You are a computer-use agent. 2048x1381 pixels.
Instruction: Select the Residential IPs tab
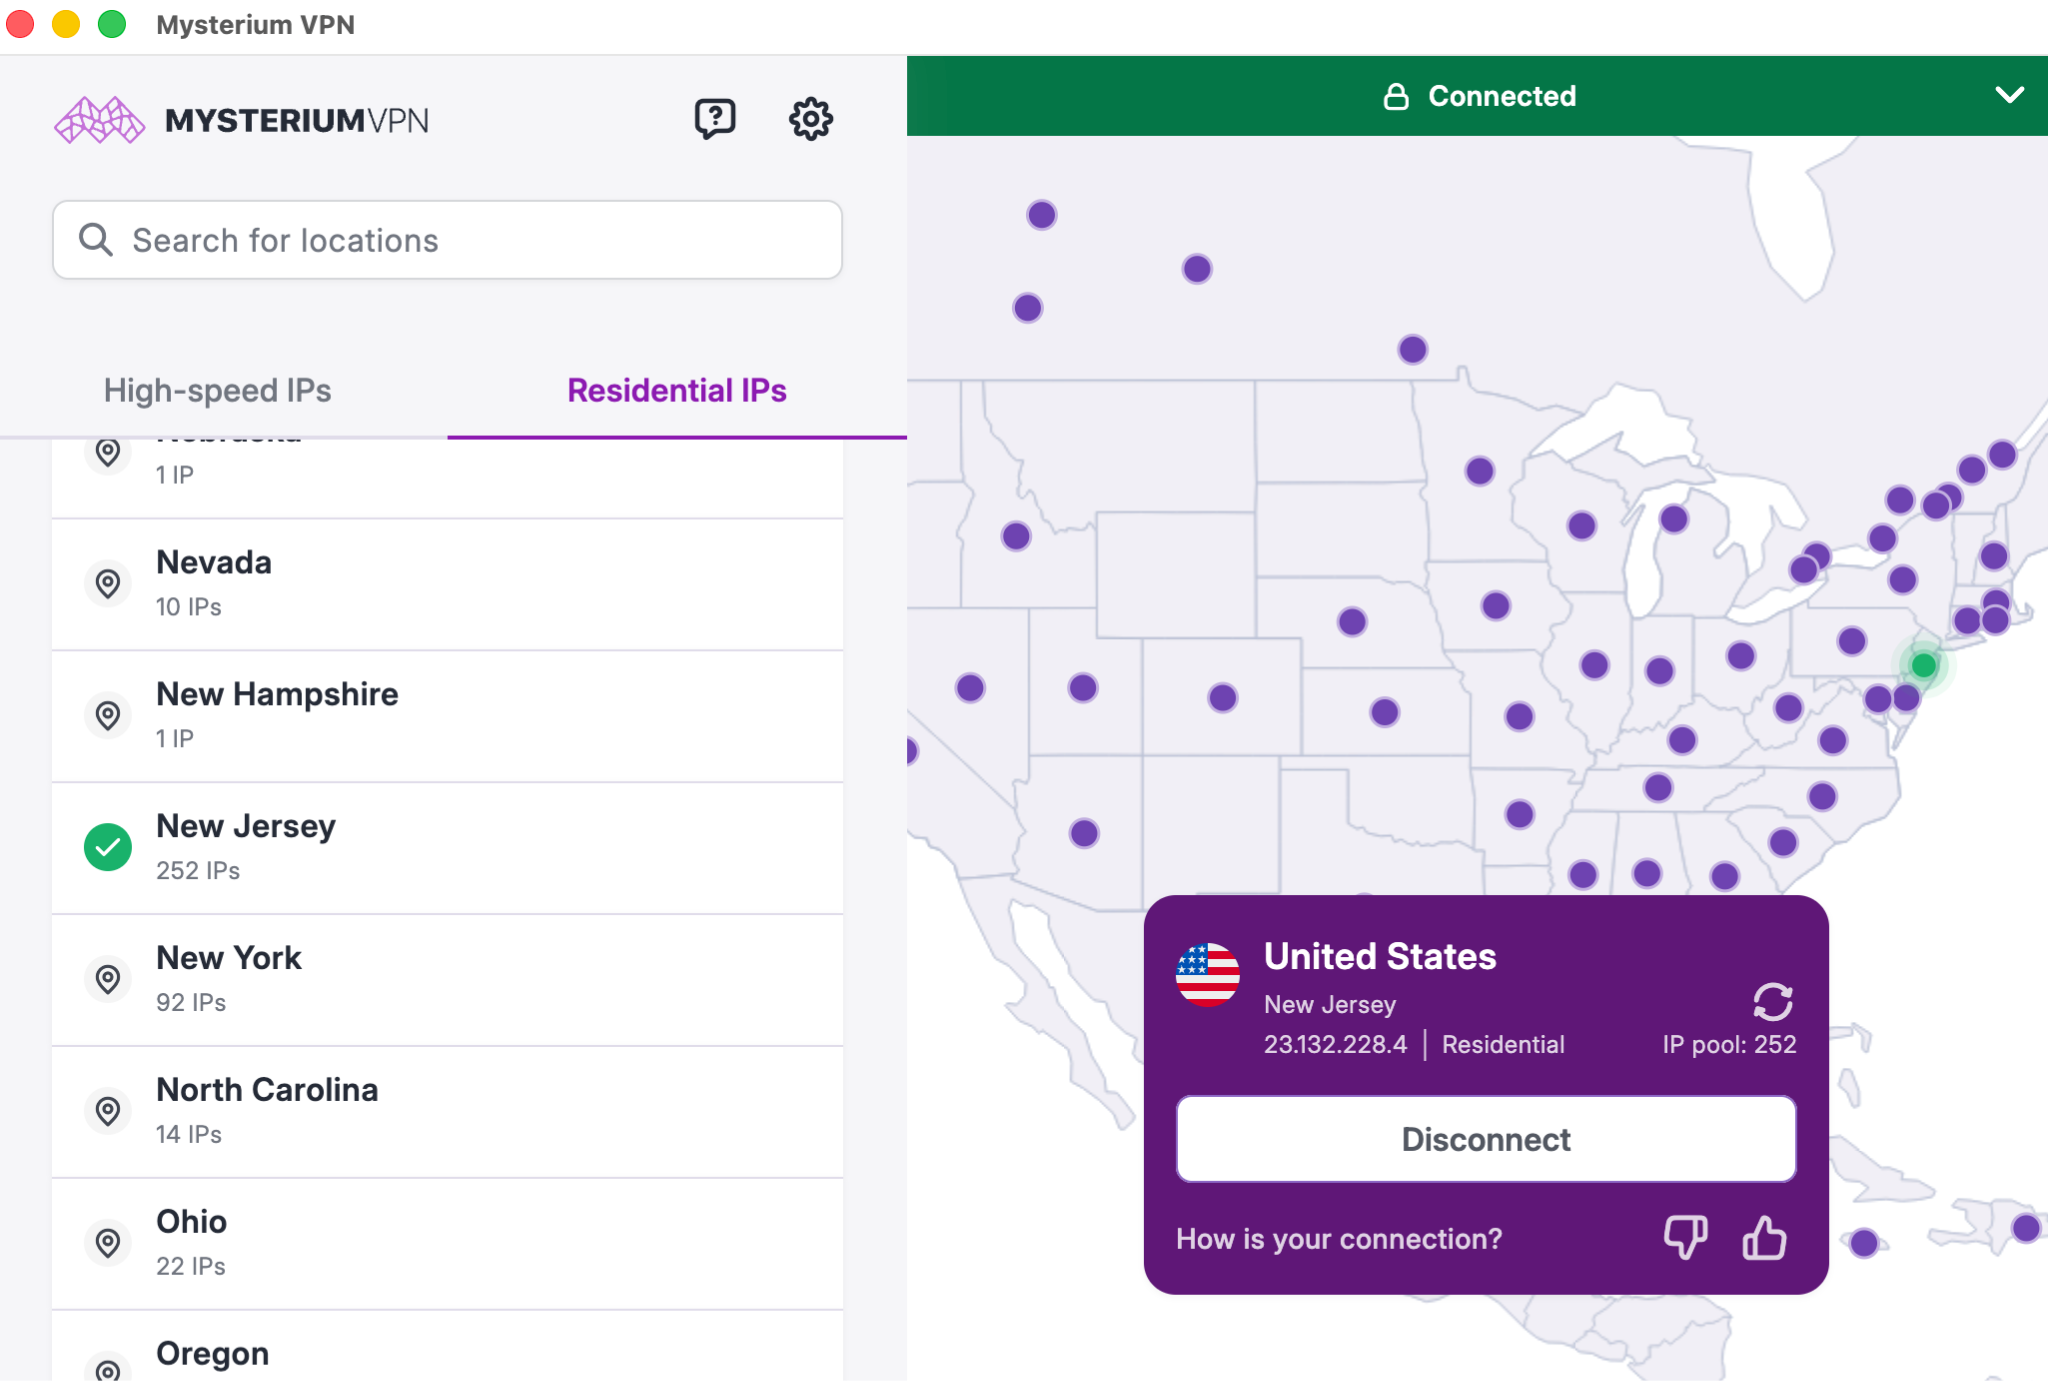677,390
